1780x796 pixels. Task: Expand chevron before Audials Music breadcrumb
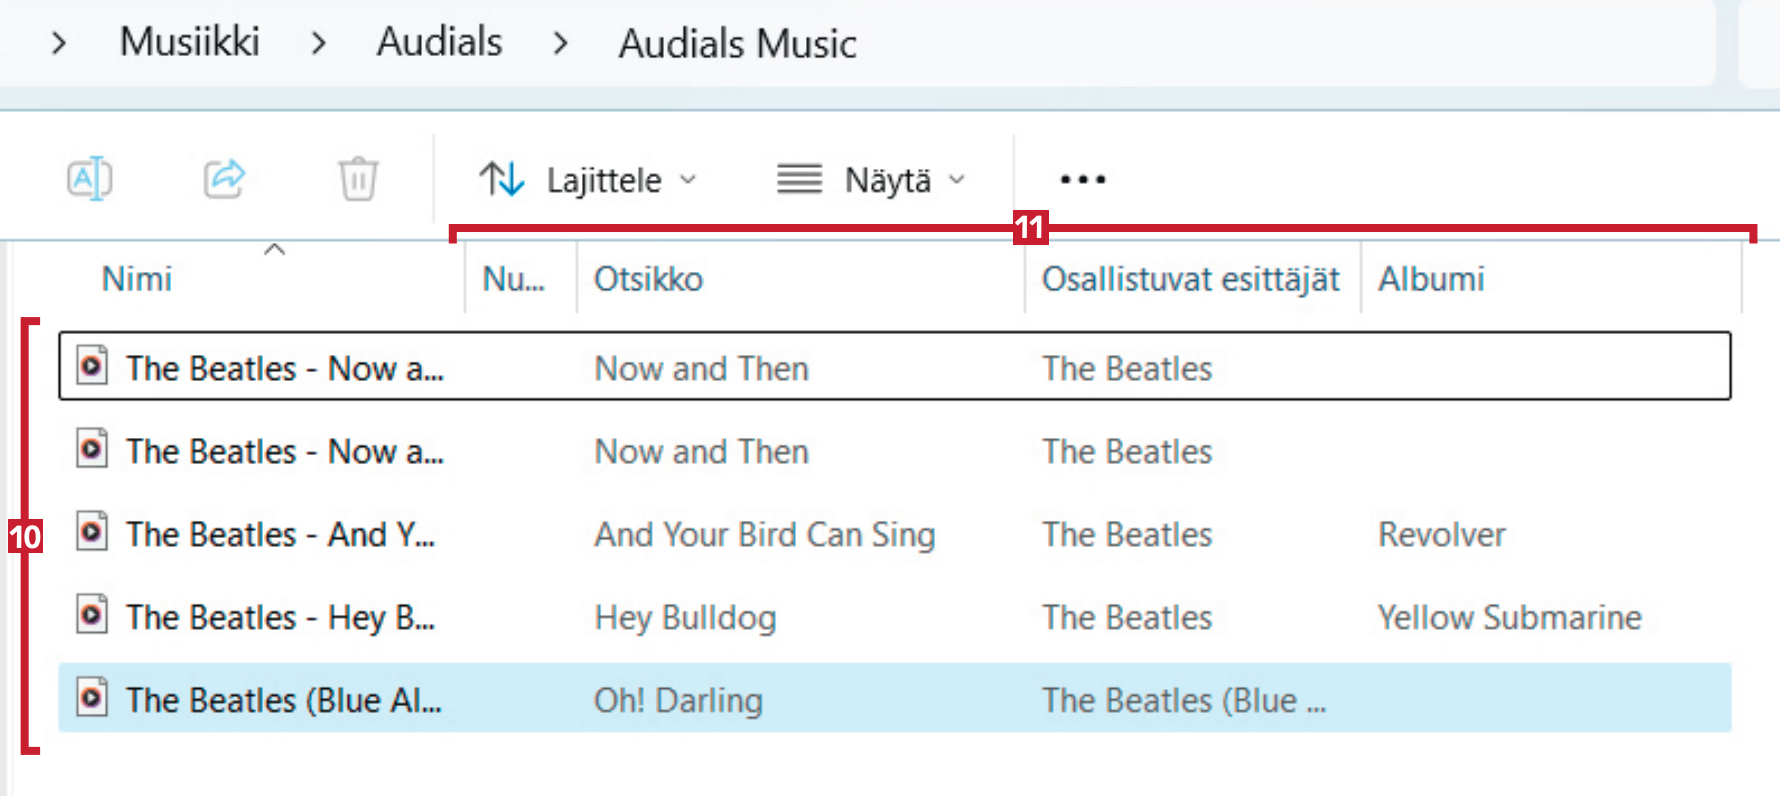pyautogui.click(x=561, y=43)
